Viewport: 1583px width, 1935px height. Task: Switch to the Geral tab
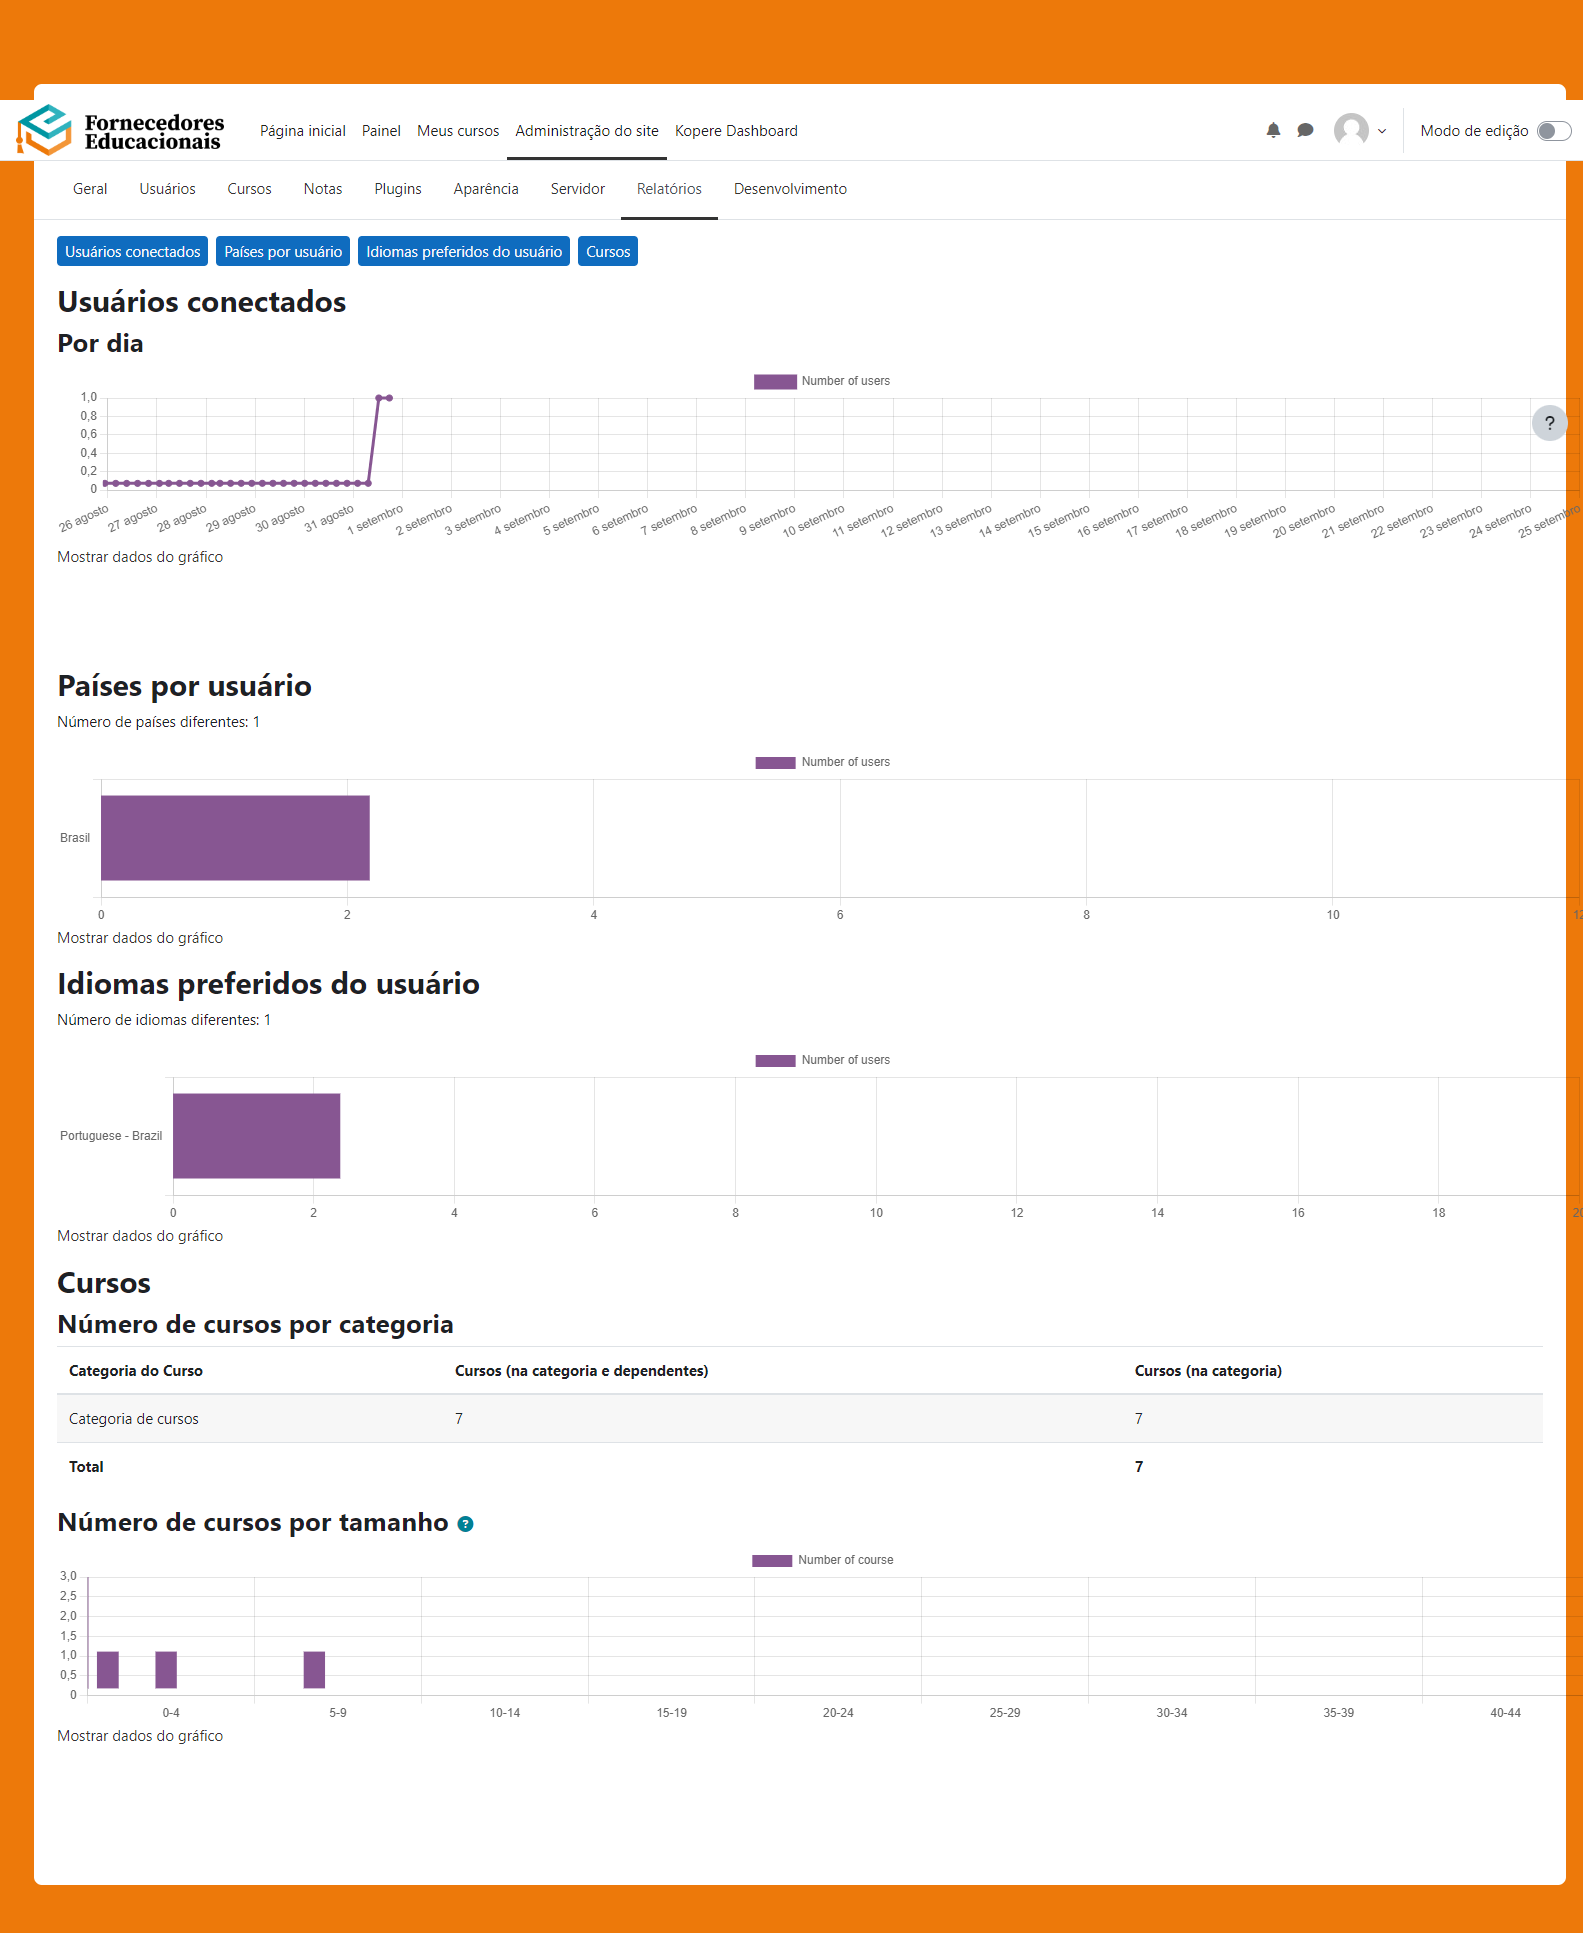(x=90, y=189)
